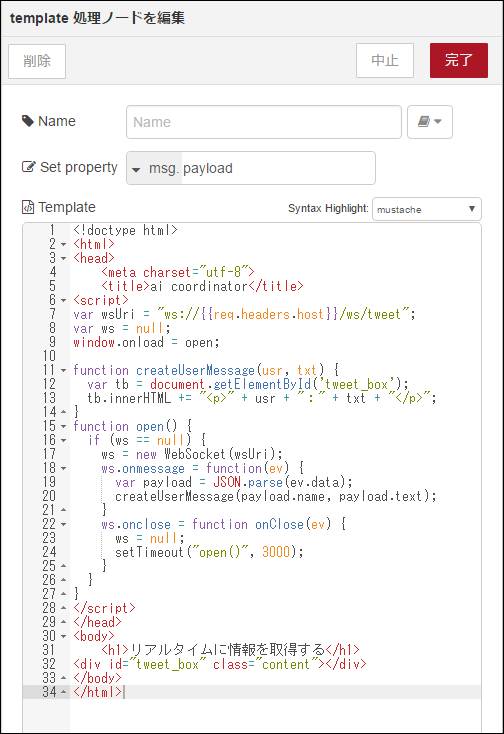Focus the Name input field

(264, 122)
